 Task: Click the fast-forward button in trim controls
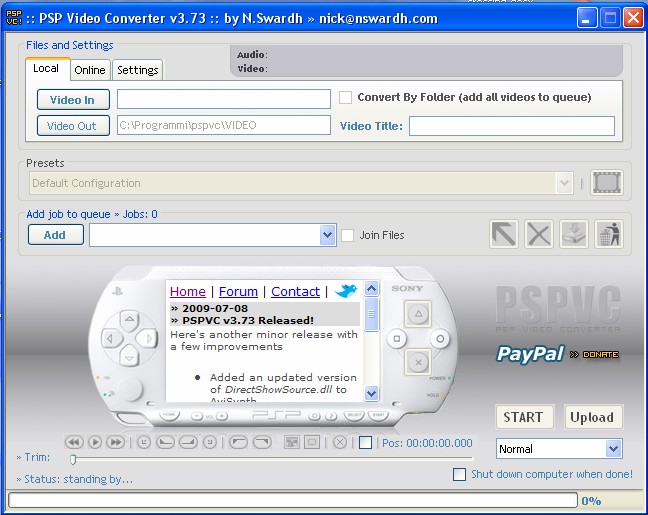(115, 442)
